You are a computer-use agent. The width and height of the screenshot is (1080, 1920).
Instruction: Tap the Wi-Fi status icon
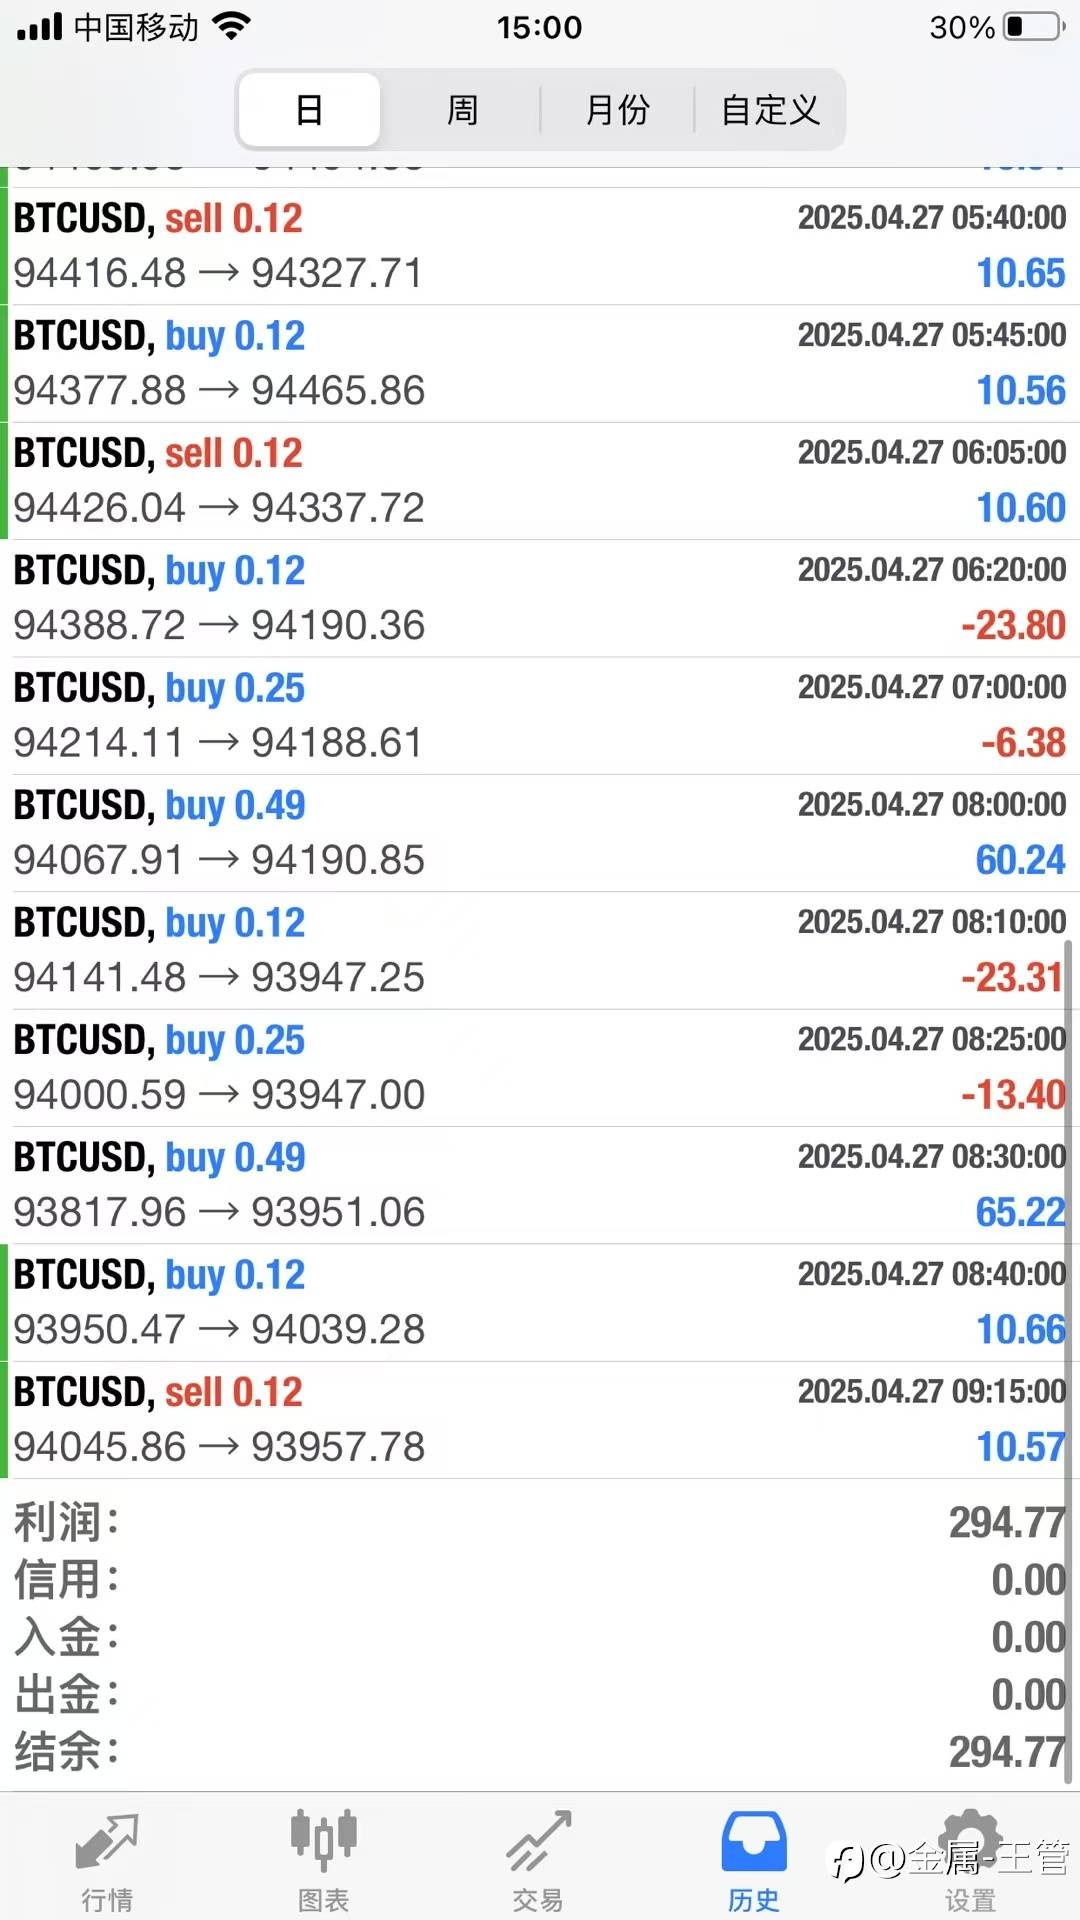232,27
